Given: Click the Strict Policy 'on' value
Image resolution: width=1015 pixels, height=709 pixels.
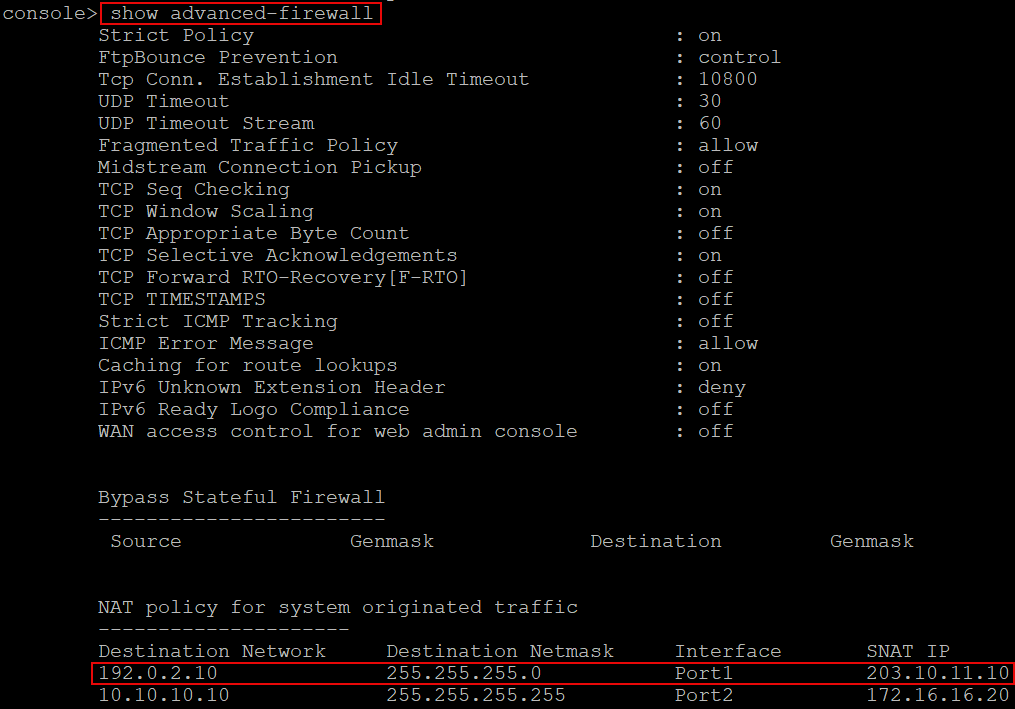Looking at the screenshot, I should (710, 35).
